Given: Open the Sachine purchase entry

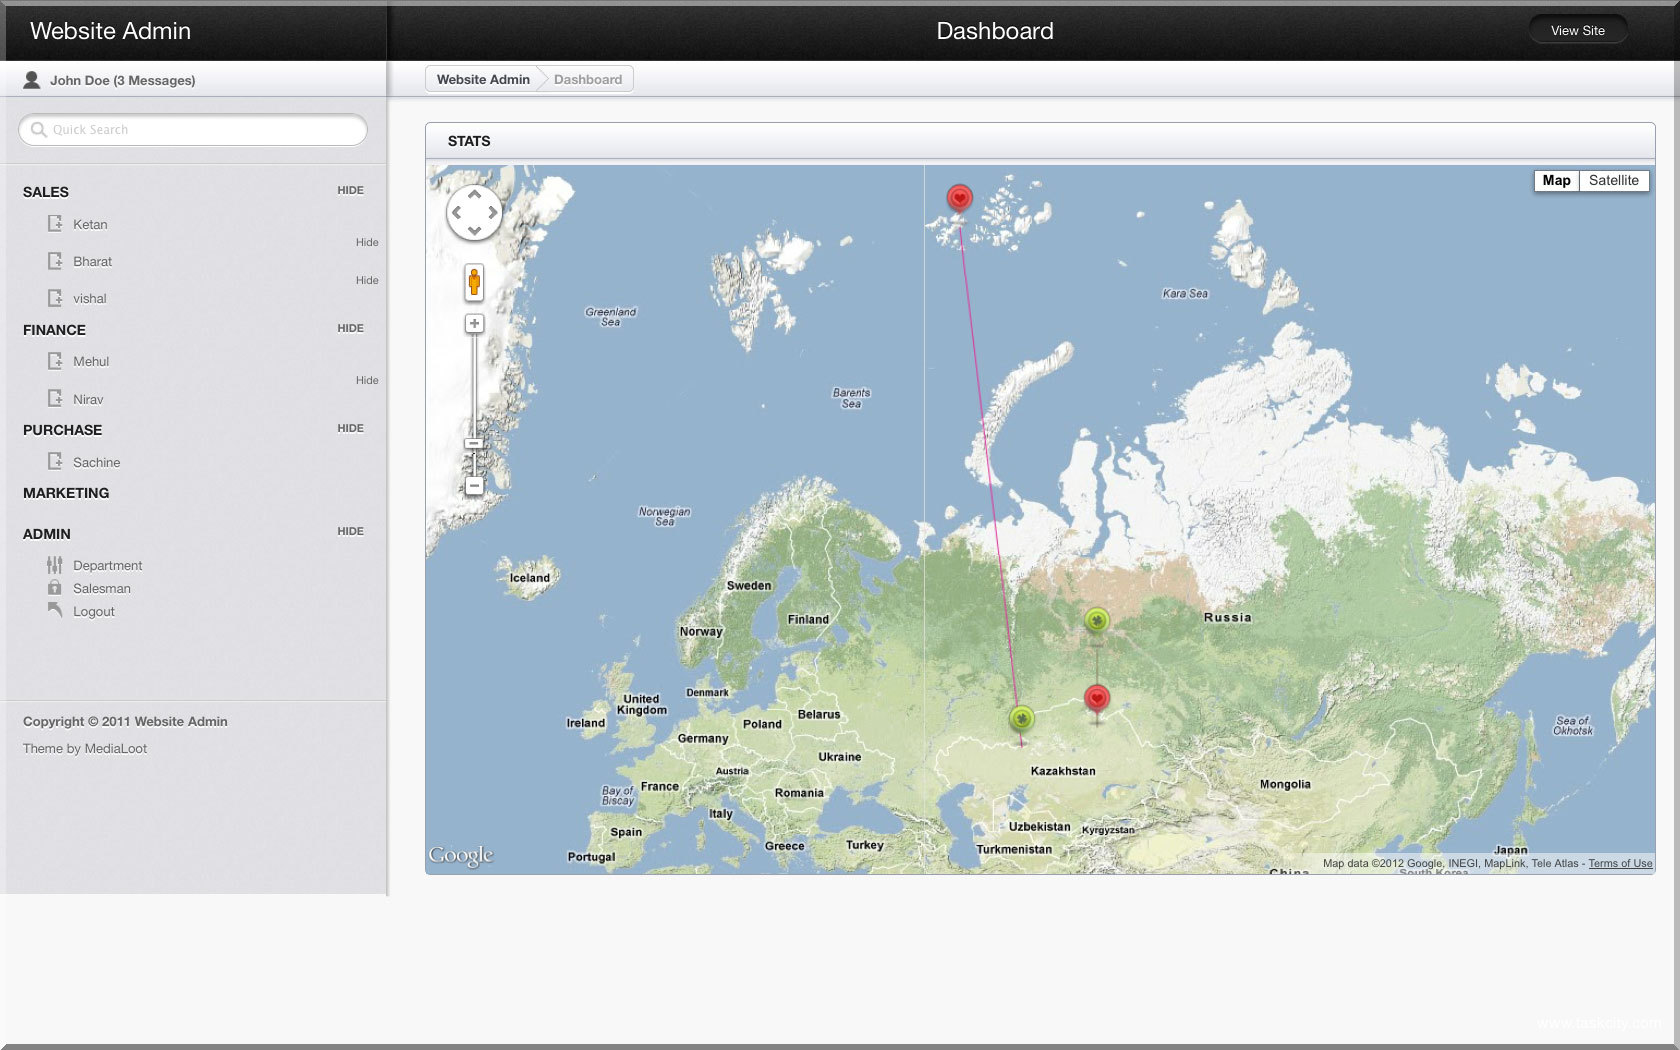Looking at the screenshot, I should [x=96, y=462].
